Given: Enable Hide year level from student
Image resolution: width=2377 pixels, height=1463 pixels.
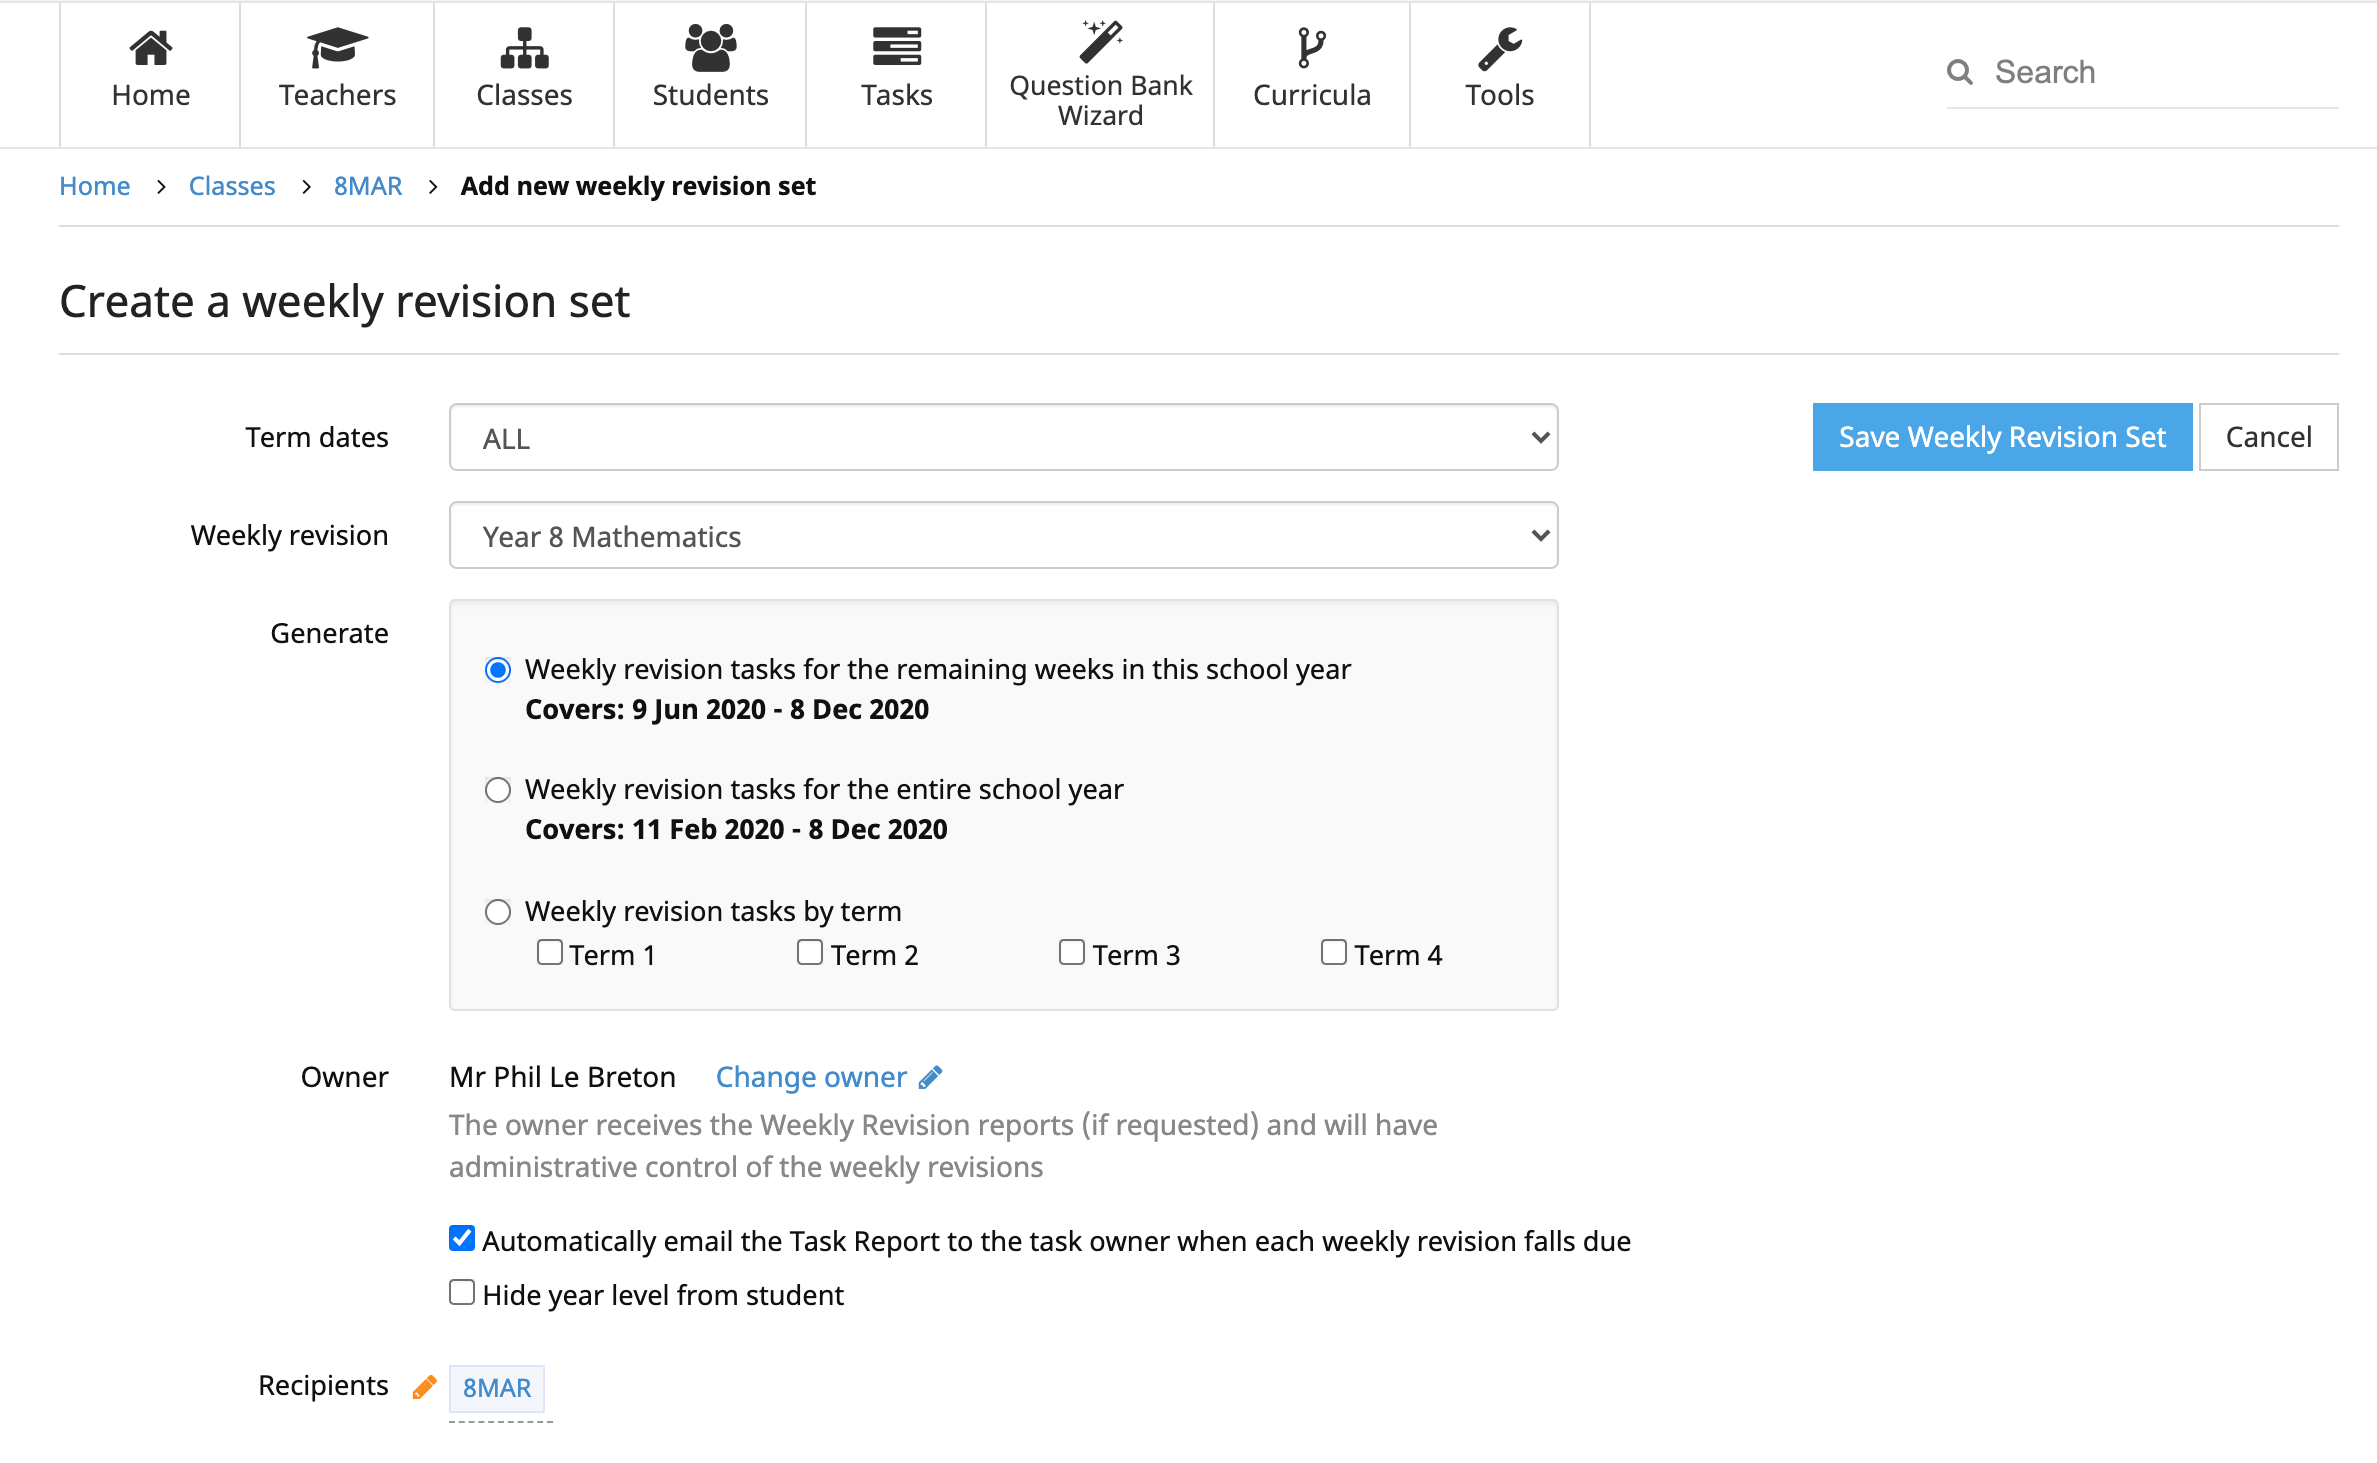Looking at the screenshot, I should tap(462, 1293).
